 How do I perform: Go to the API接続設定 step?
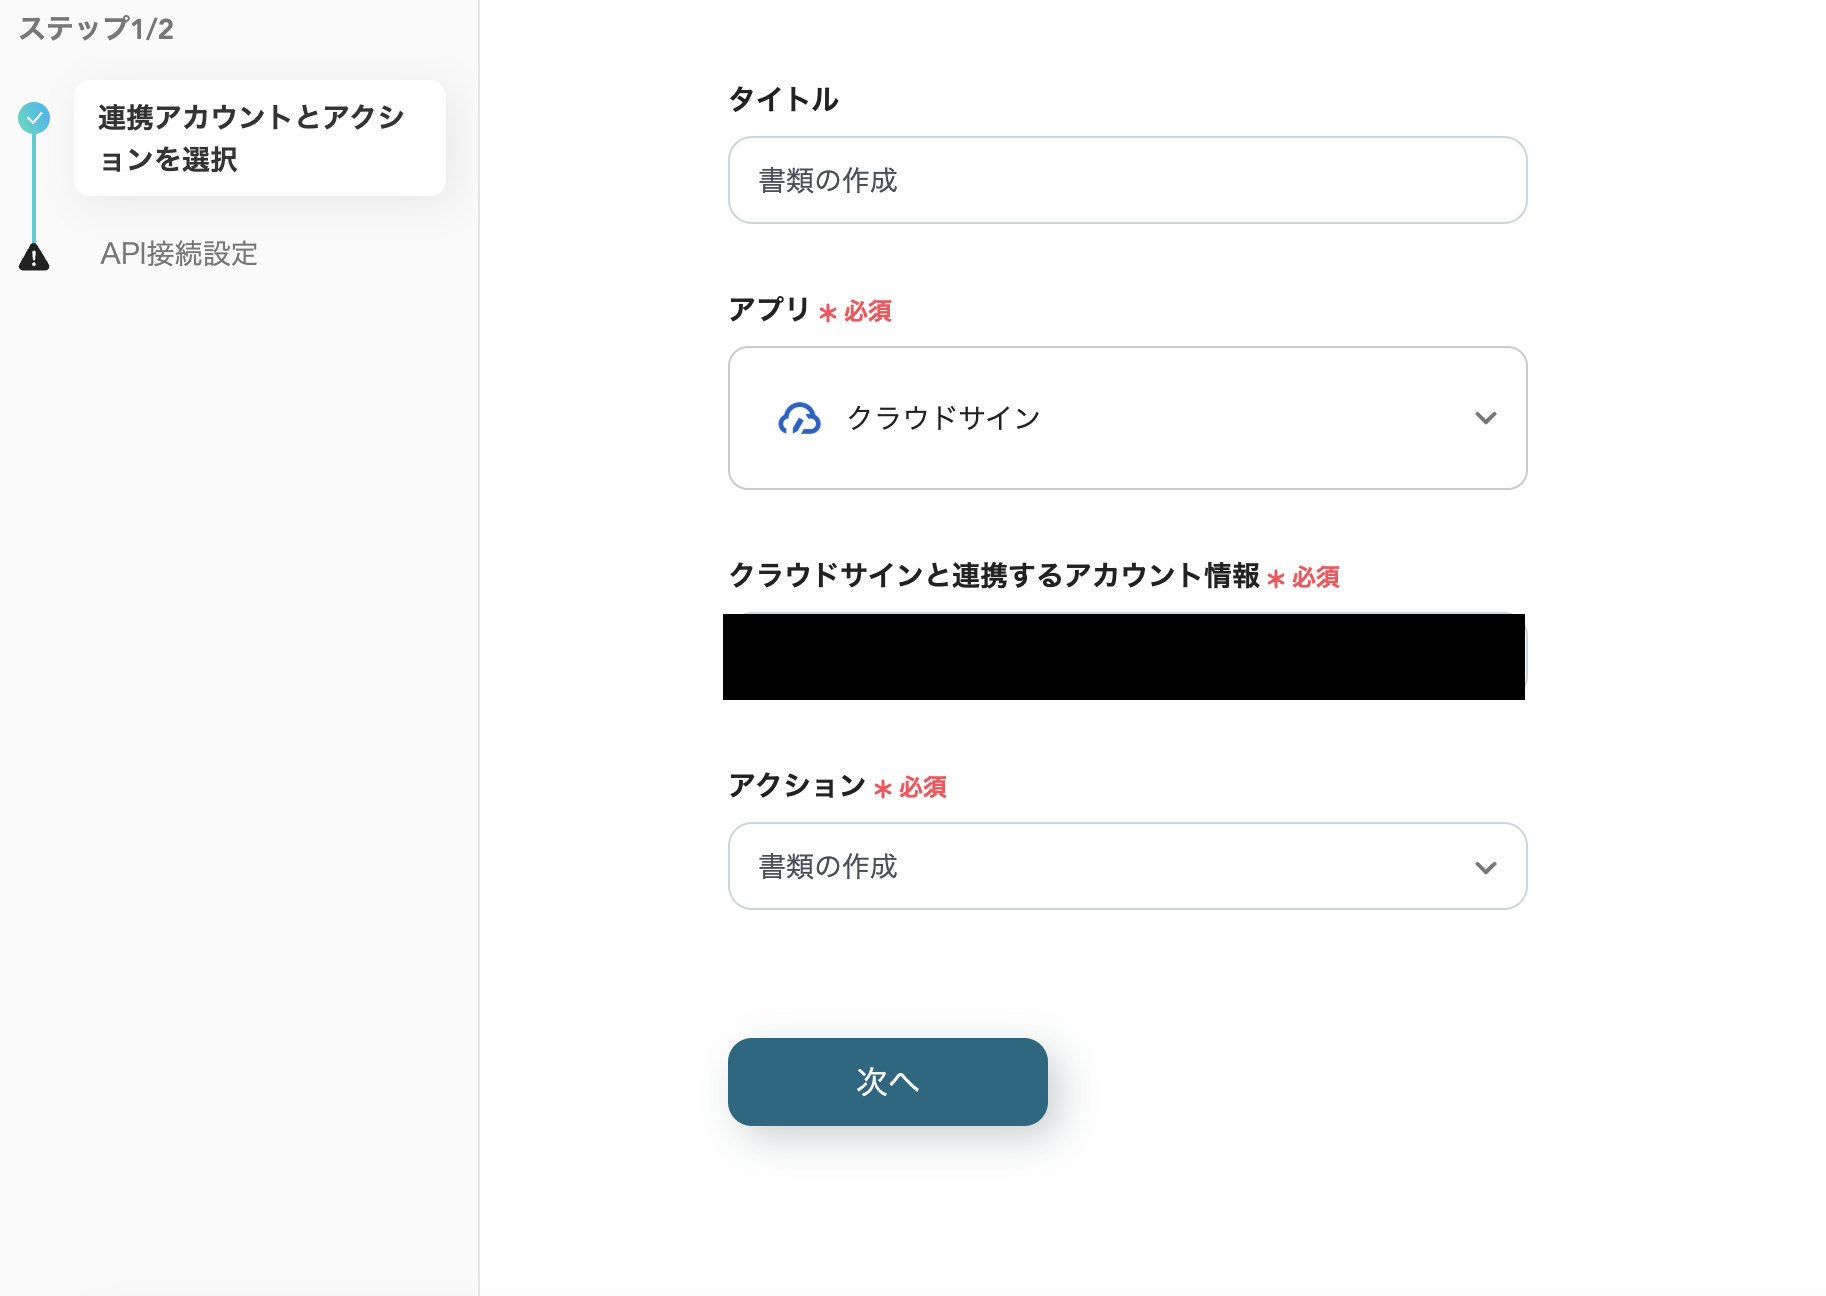(179, 254)
